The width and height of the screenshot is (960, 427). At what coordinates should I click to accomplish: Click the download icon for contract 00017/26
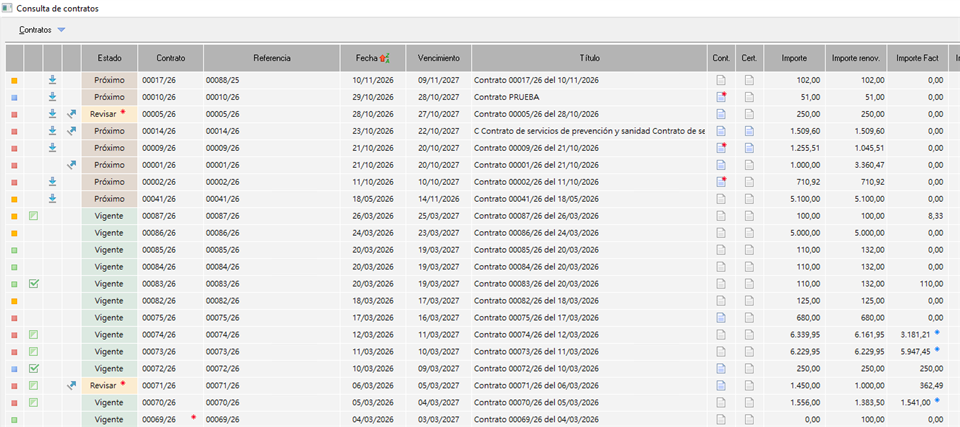pyautogui.click(x=53, y=80)
